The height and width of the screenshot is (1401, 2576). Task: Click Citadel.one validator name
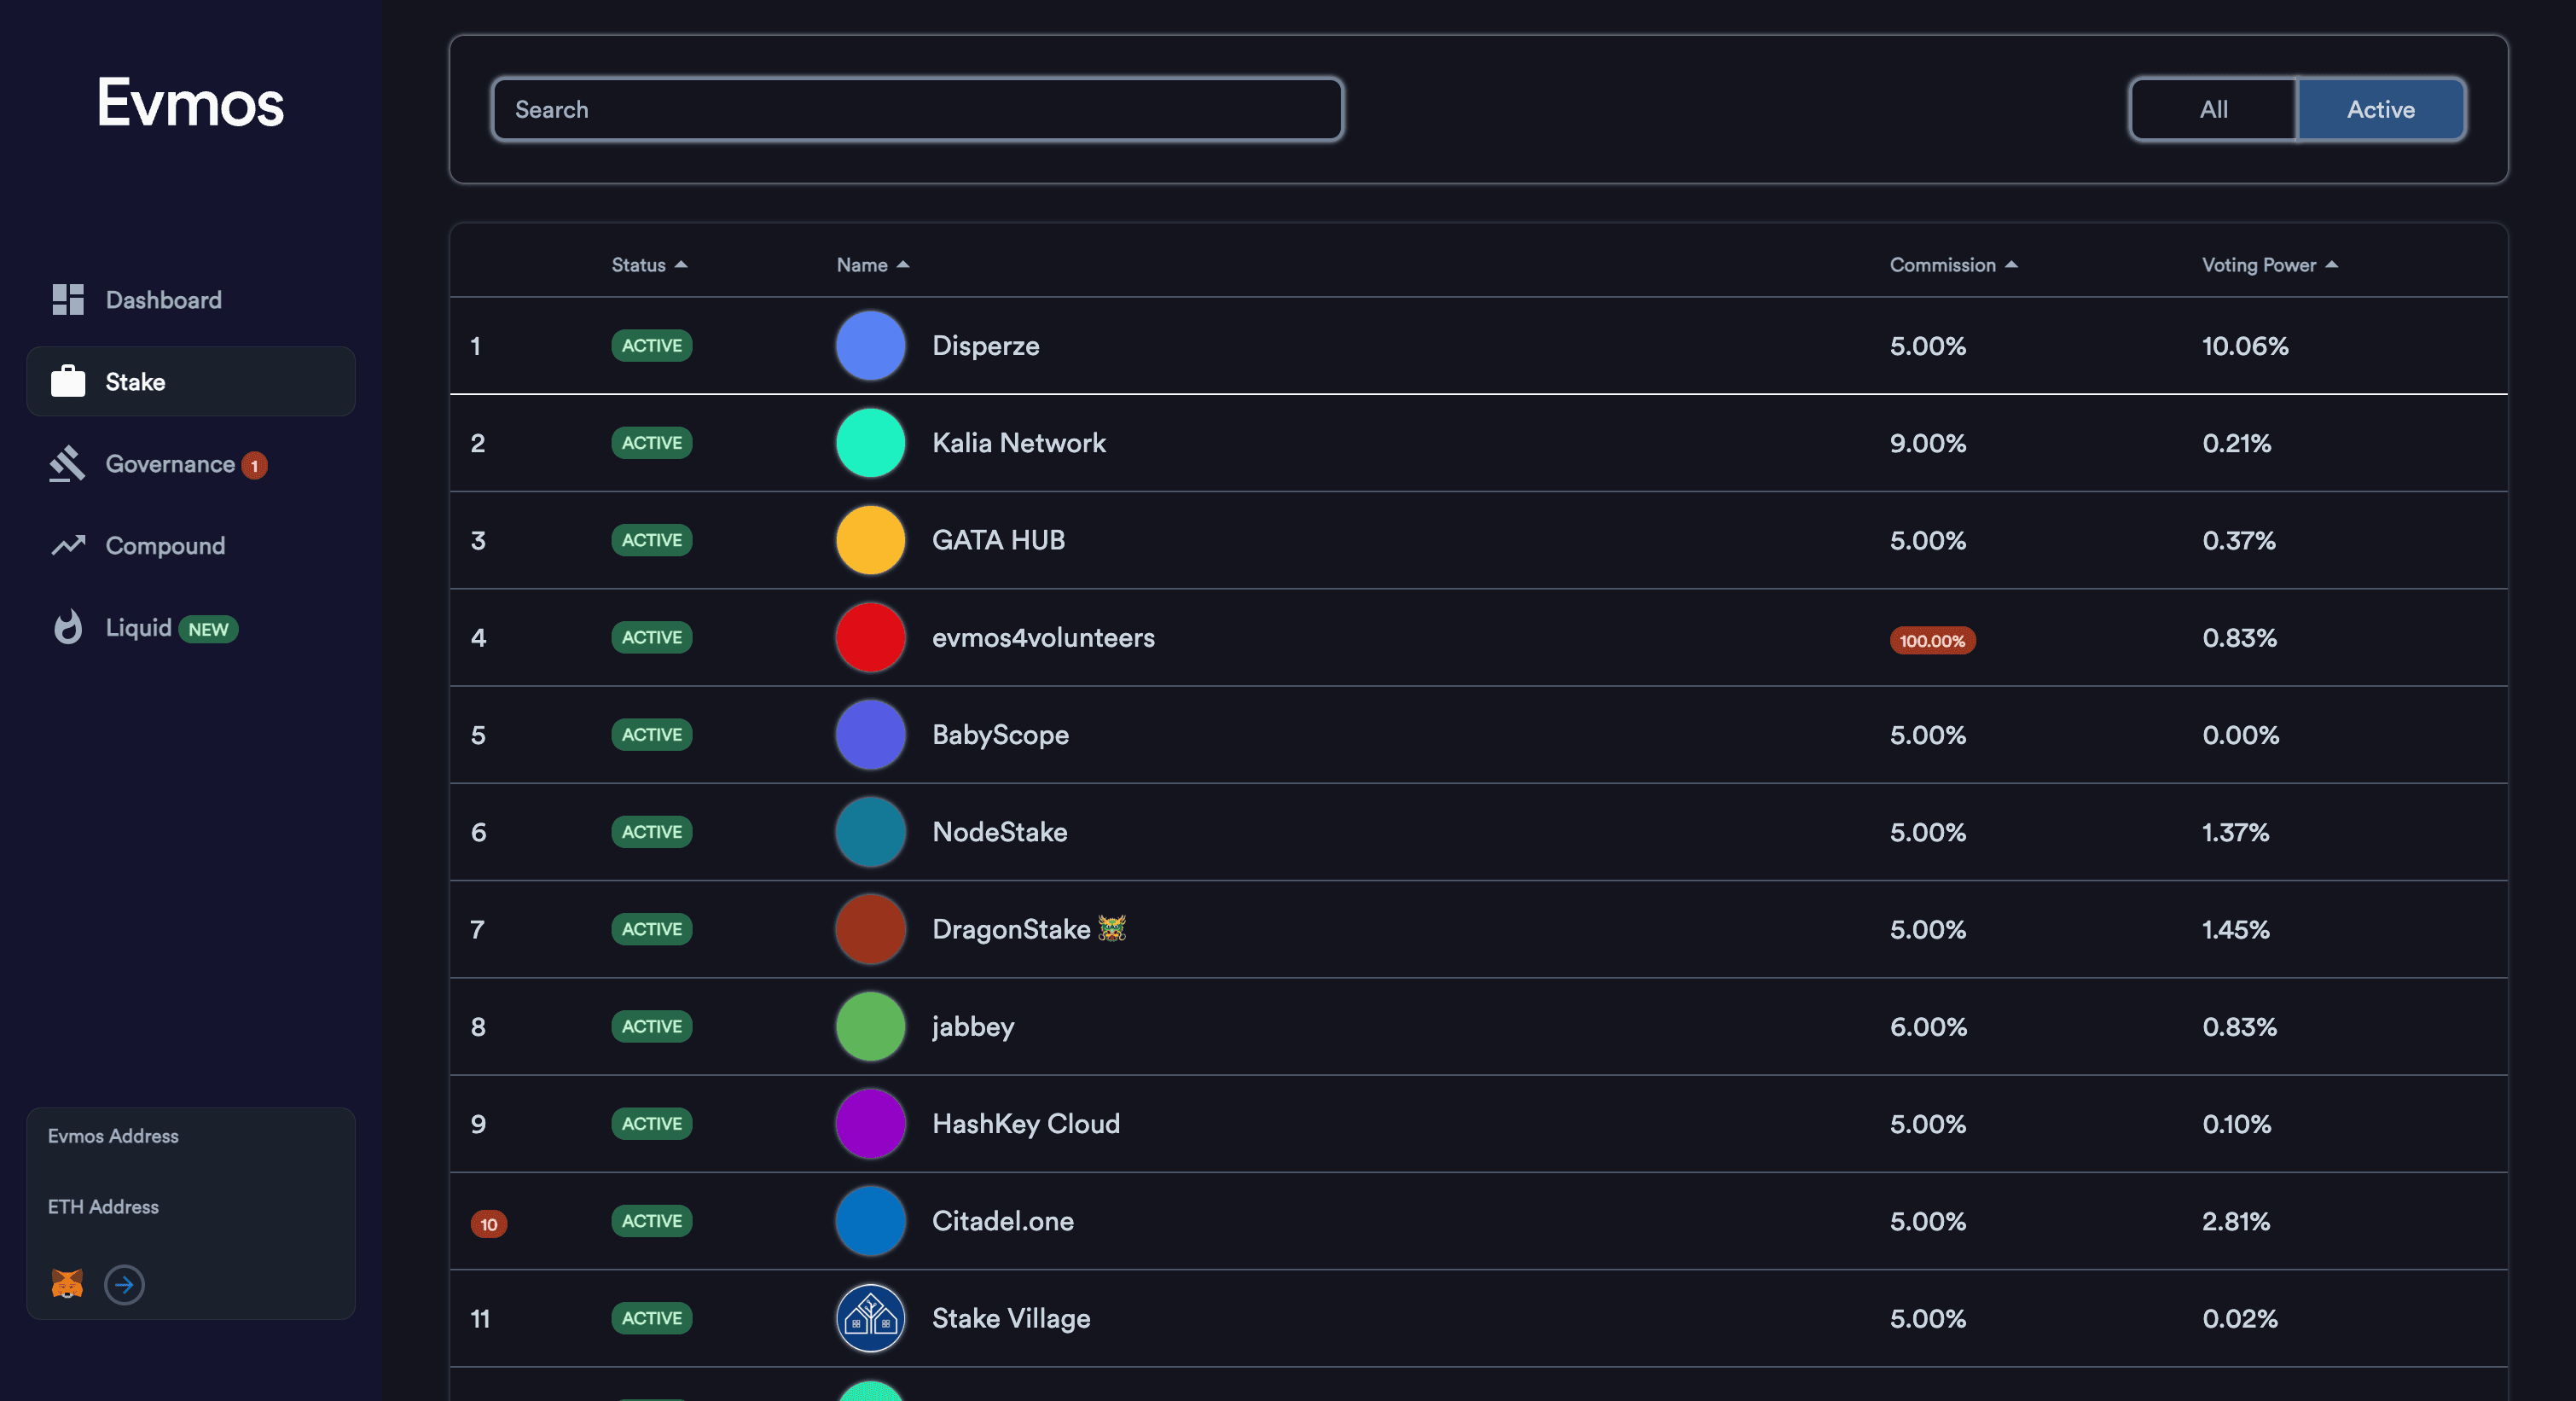click(1002, 1220)
